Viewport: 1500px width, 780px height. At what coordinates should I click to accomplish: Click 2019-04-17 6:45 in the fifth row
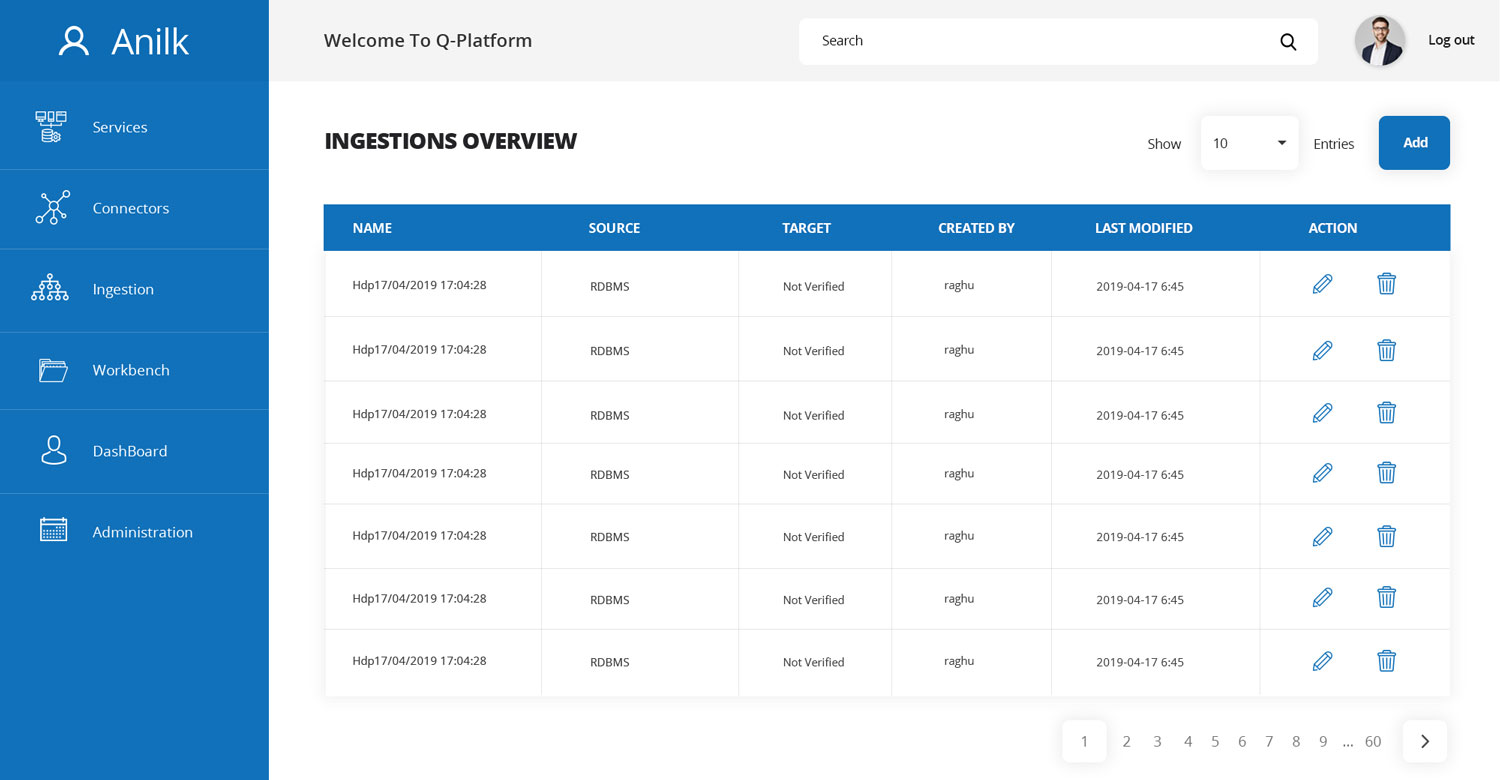click(1140, 537)
